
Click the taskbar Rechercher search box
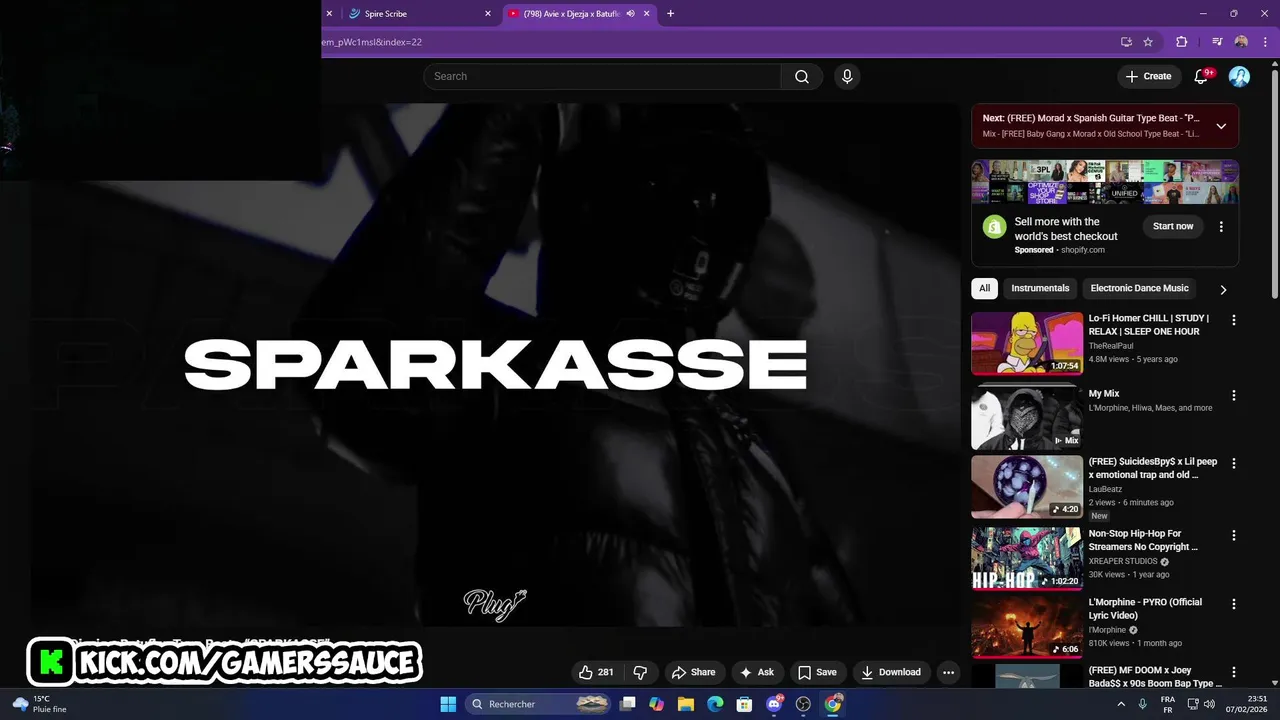point(540,704)
